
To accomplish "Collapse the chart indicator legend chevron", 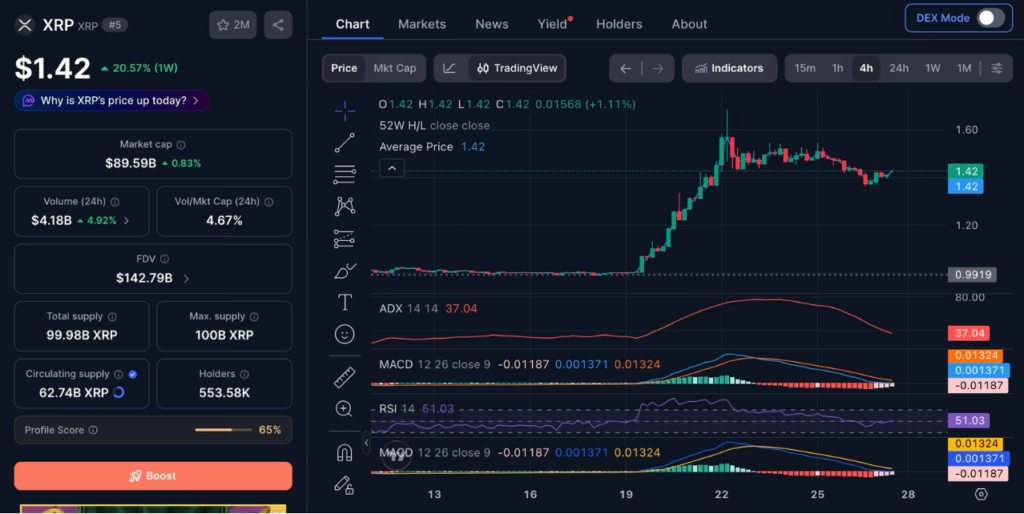I will pos(392,169).
